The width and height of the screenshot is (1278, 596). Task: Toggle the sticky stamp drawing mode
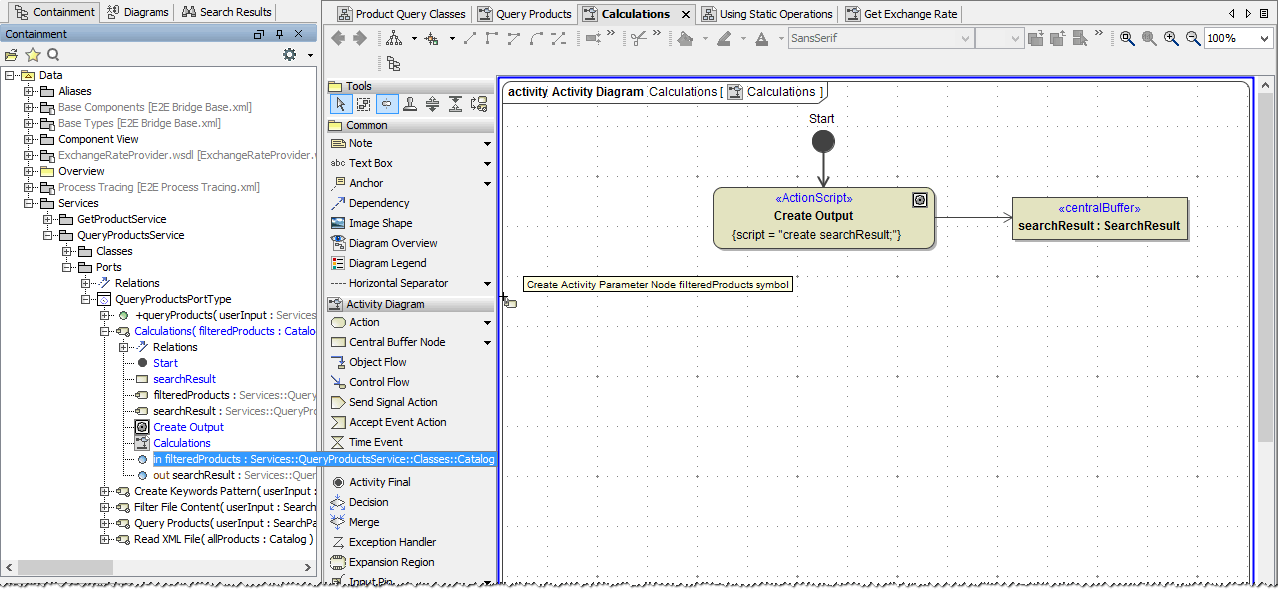(410, 103)
